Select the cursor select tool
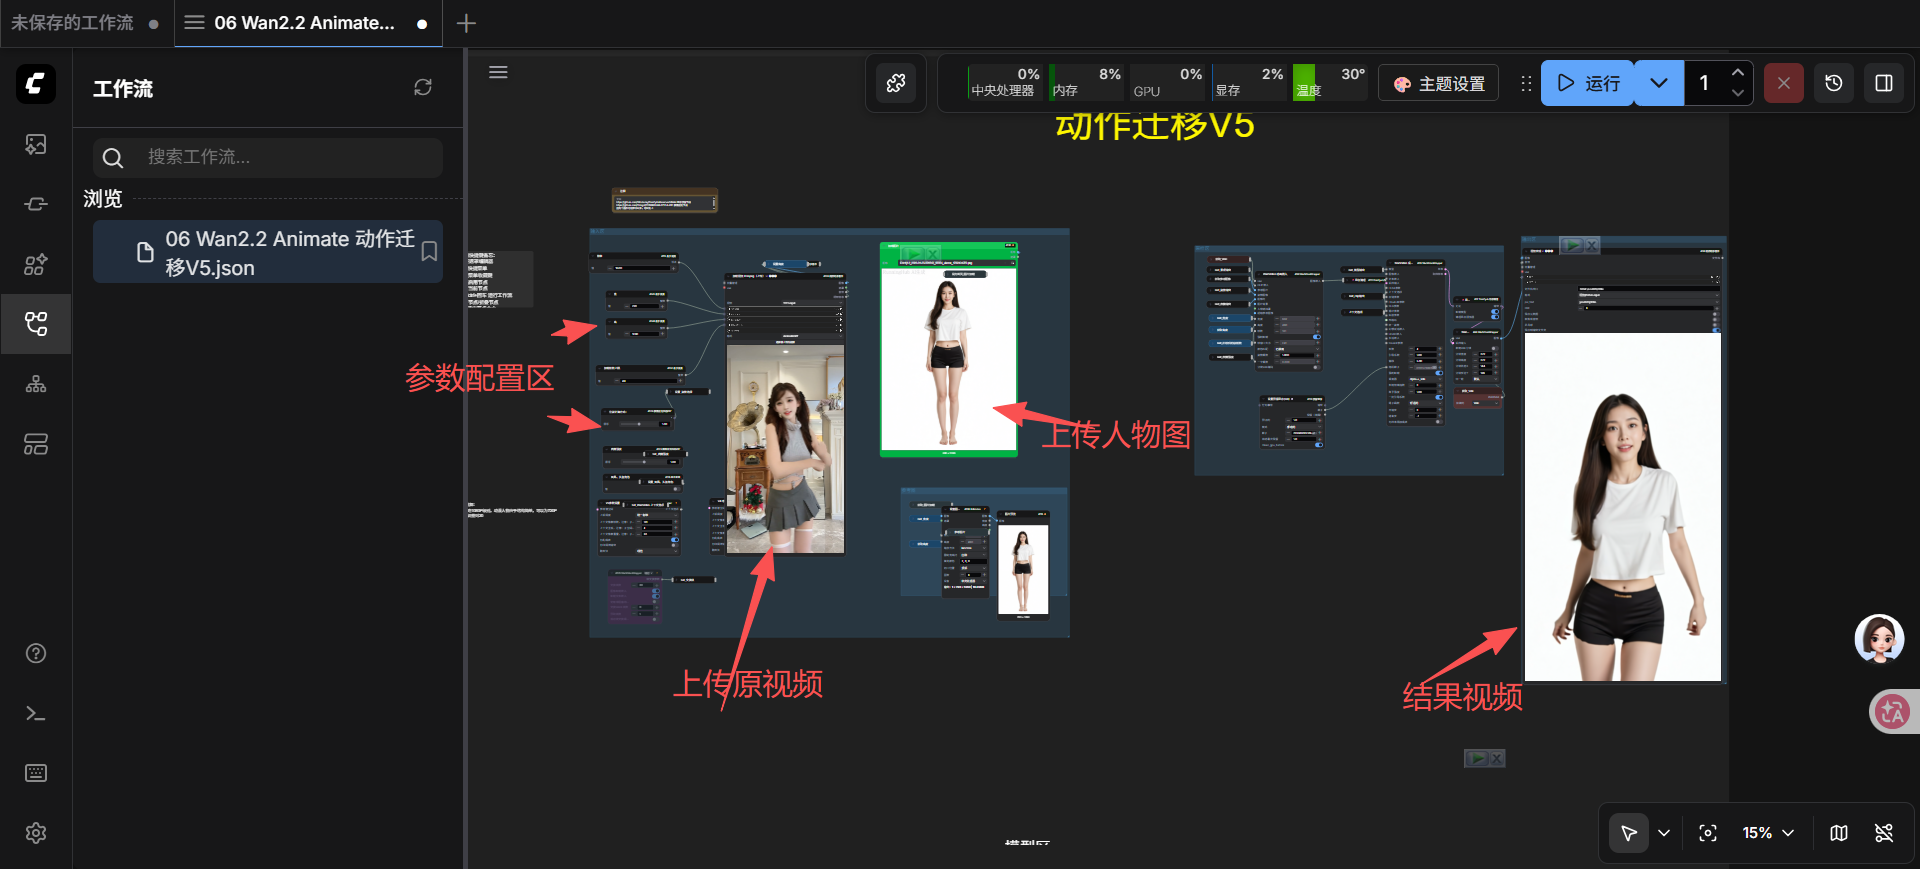Image resolution: width=1920 pixels, height=869 pixels. (x=1629, y=833)
